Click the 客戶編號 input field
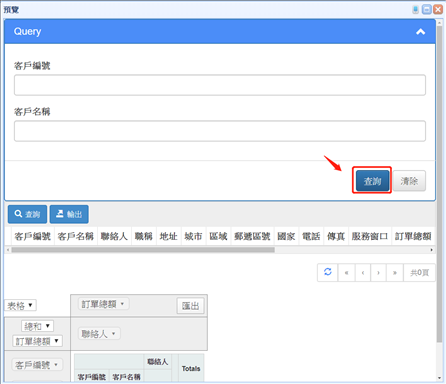The height and width of the screenshot is (384, 446). point(220,85)
